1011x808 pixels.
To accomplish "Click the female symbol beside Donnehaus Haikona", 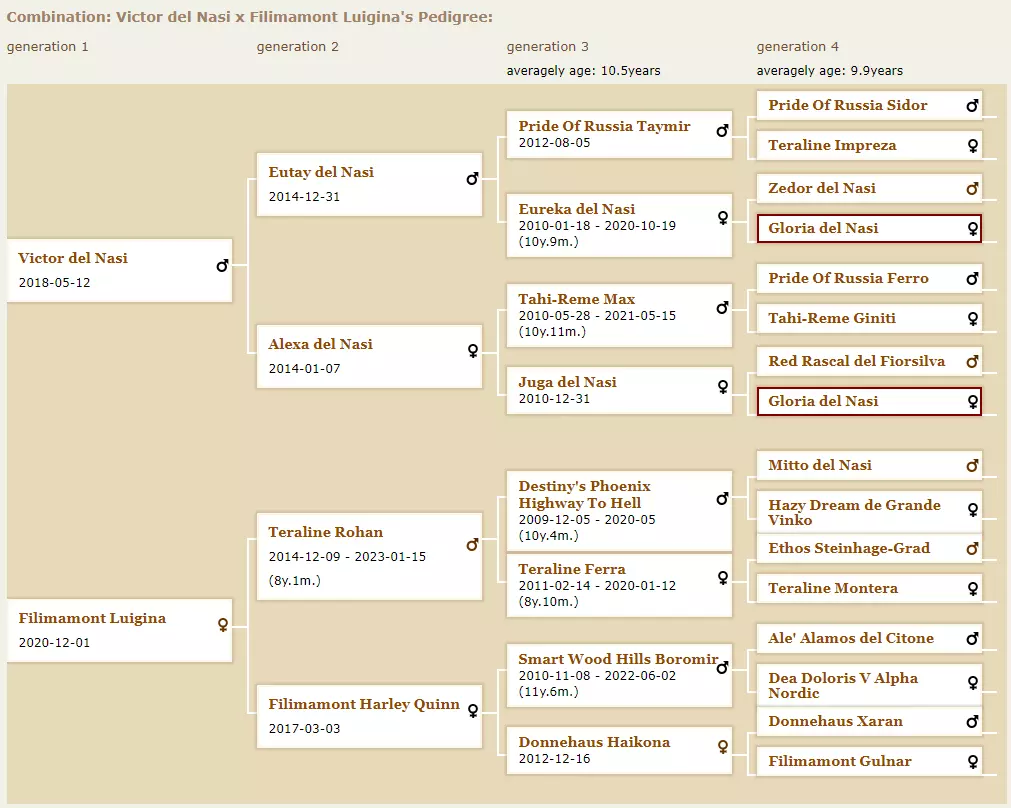I will (723, 747).
